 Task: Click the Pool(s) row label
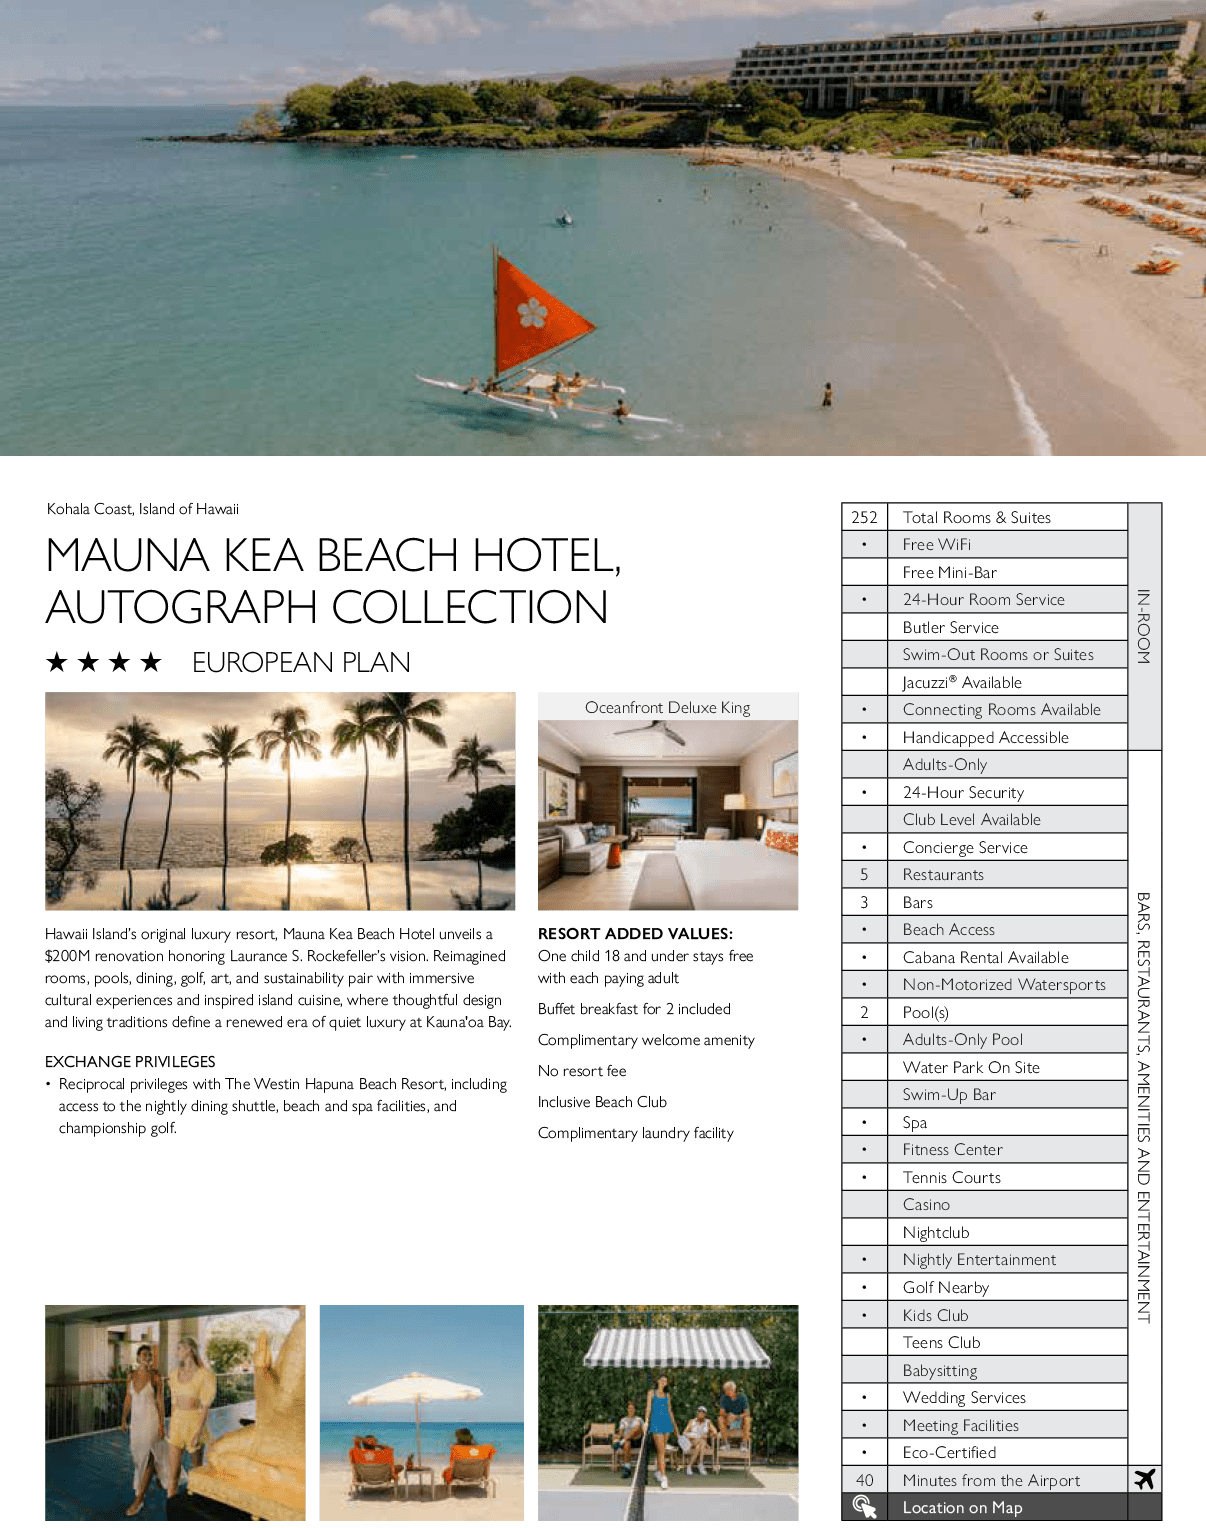tap(925, 1012)
